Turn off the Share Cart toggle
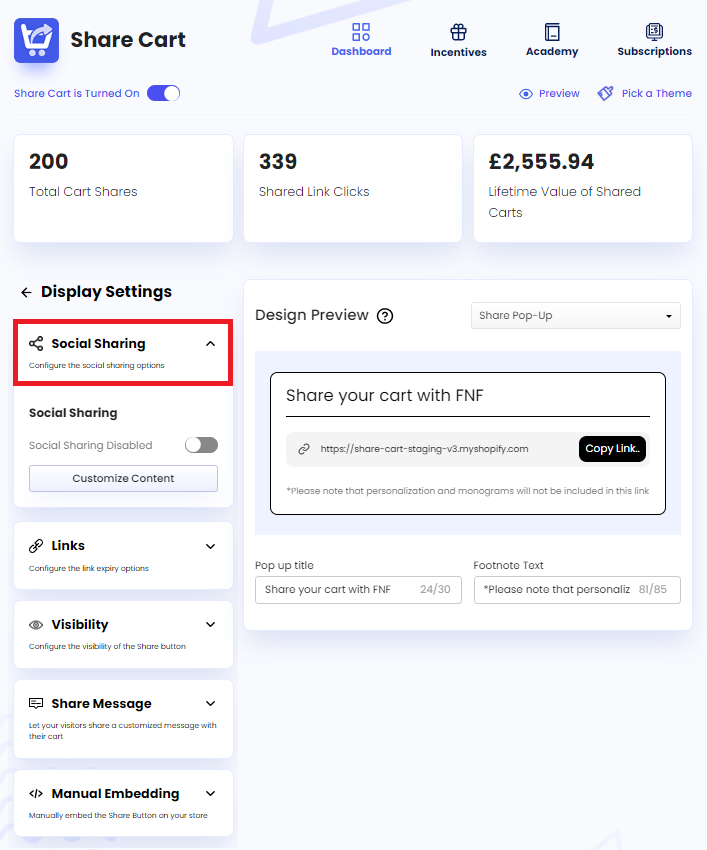The height and width of the screenshot is (850, 707). [163, 91]
